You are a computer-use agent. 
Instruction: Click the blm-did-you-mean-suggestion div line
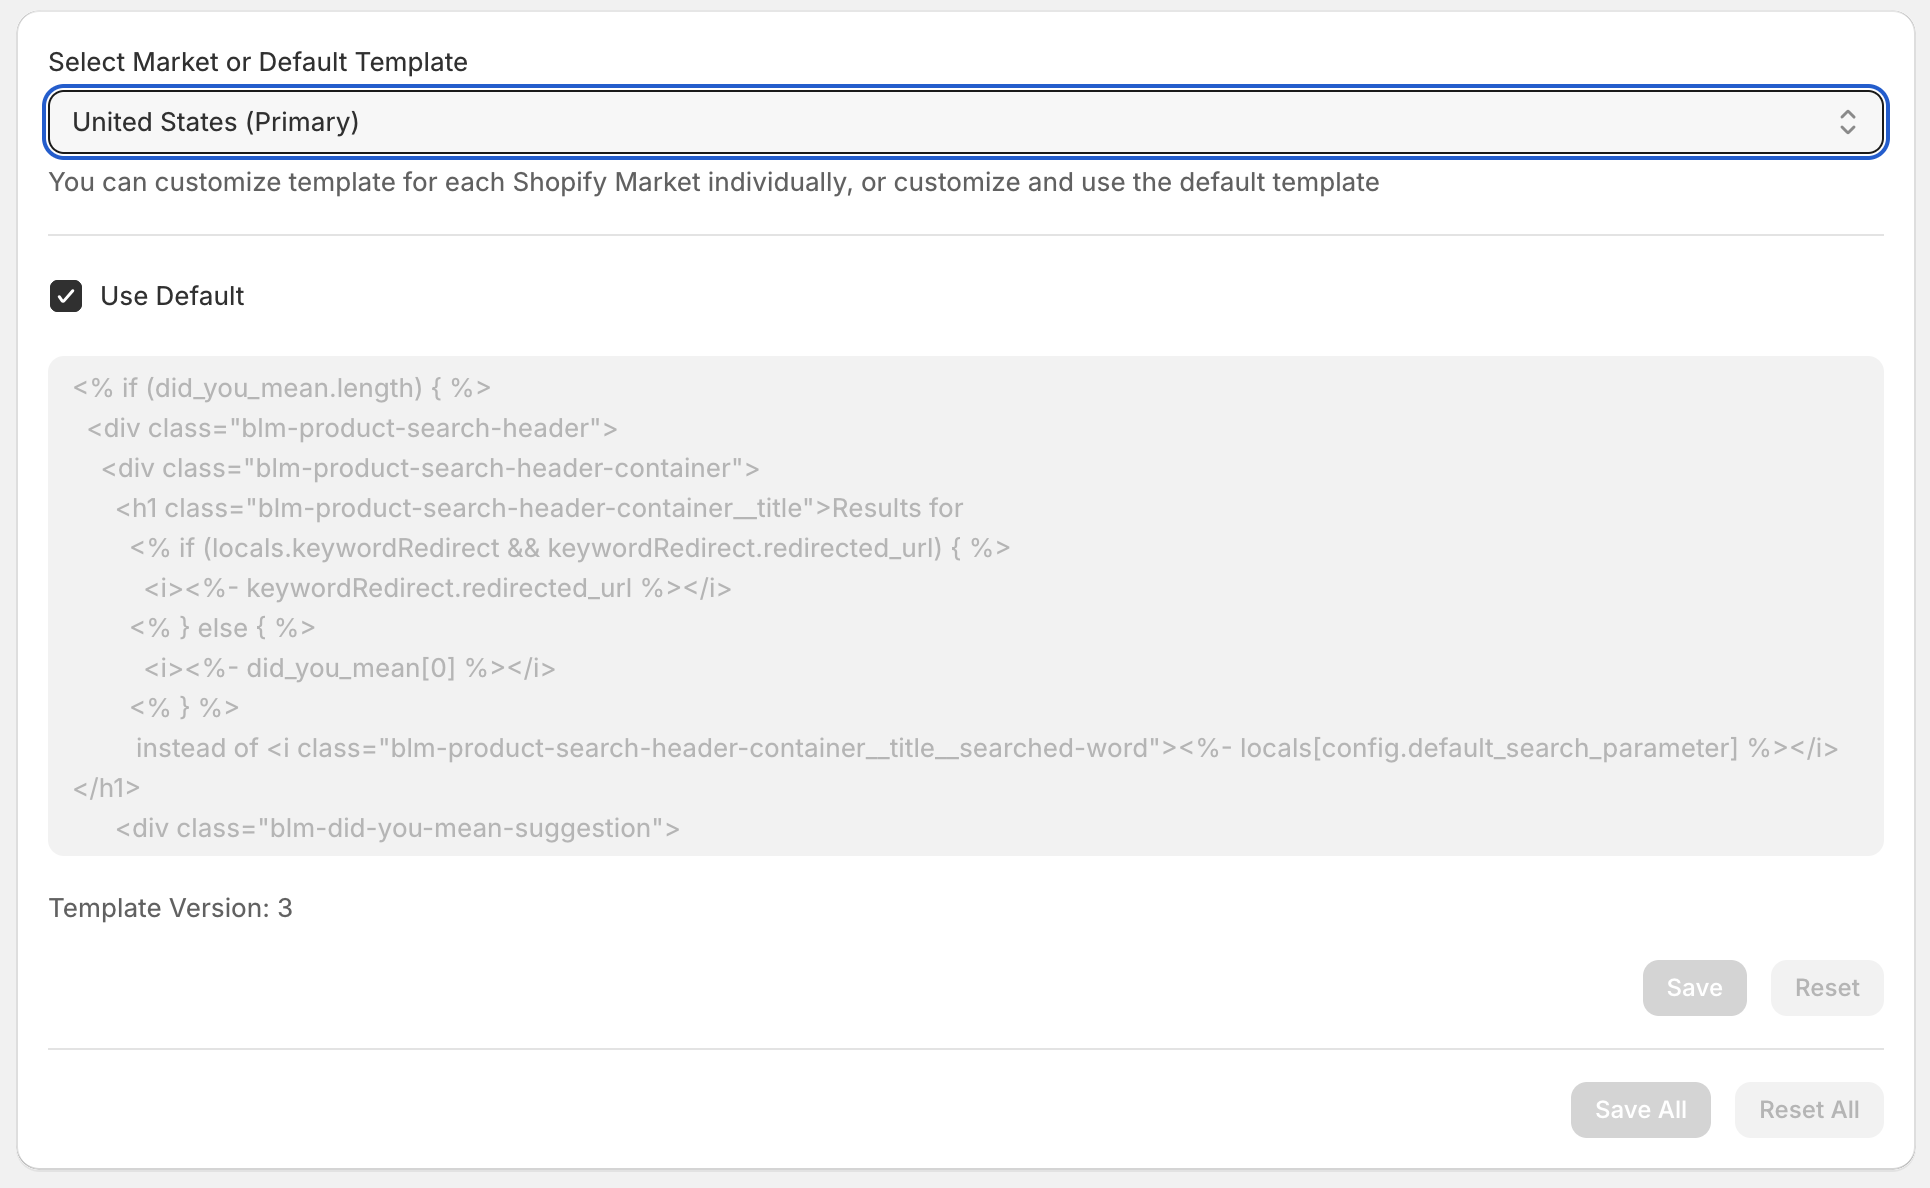tap(398, 828)
